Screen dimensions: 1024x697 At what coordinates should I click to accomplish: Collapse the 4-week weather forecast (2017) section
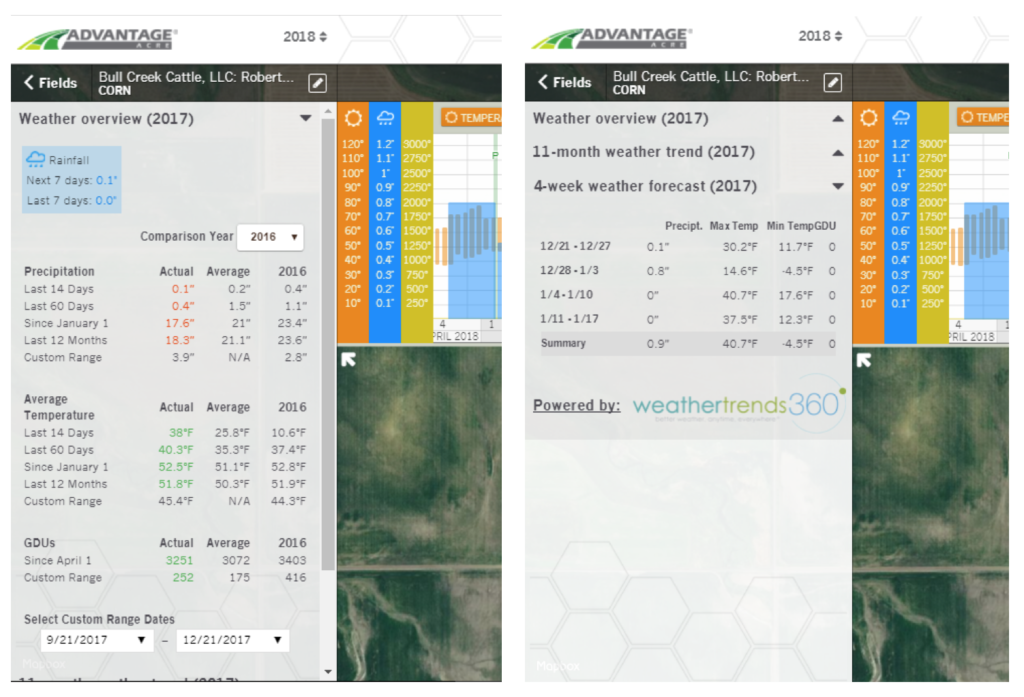click(838, 187)
